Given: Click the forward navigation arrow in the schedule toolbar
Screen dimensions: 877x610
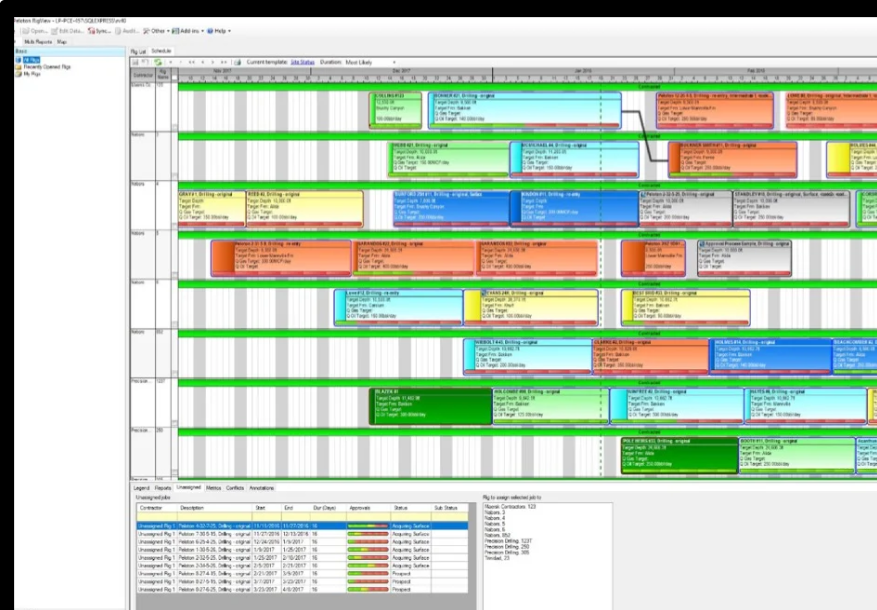Looking at the screenshot, I should pyautogui.click(x=211, y=62).
